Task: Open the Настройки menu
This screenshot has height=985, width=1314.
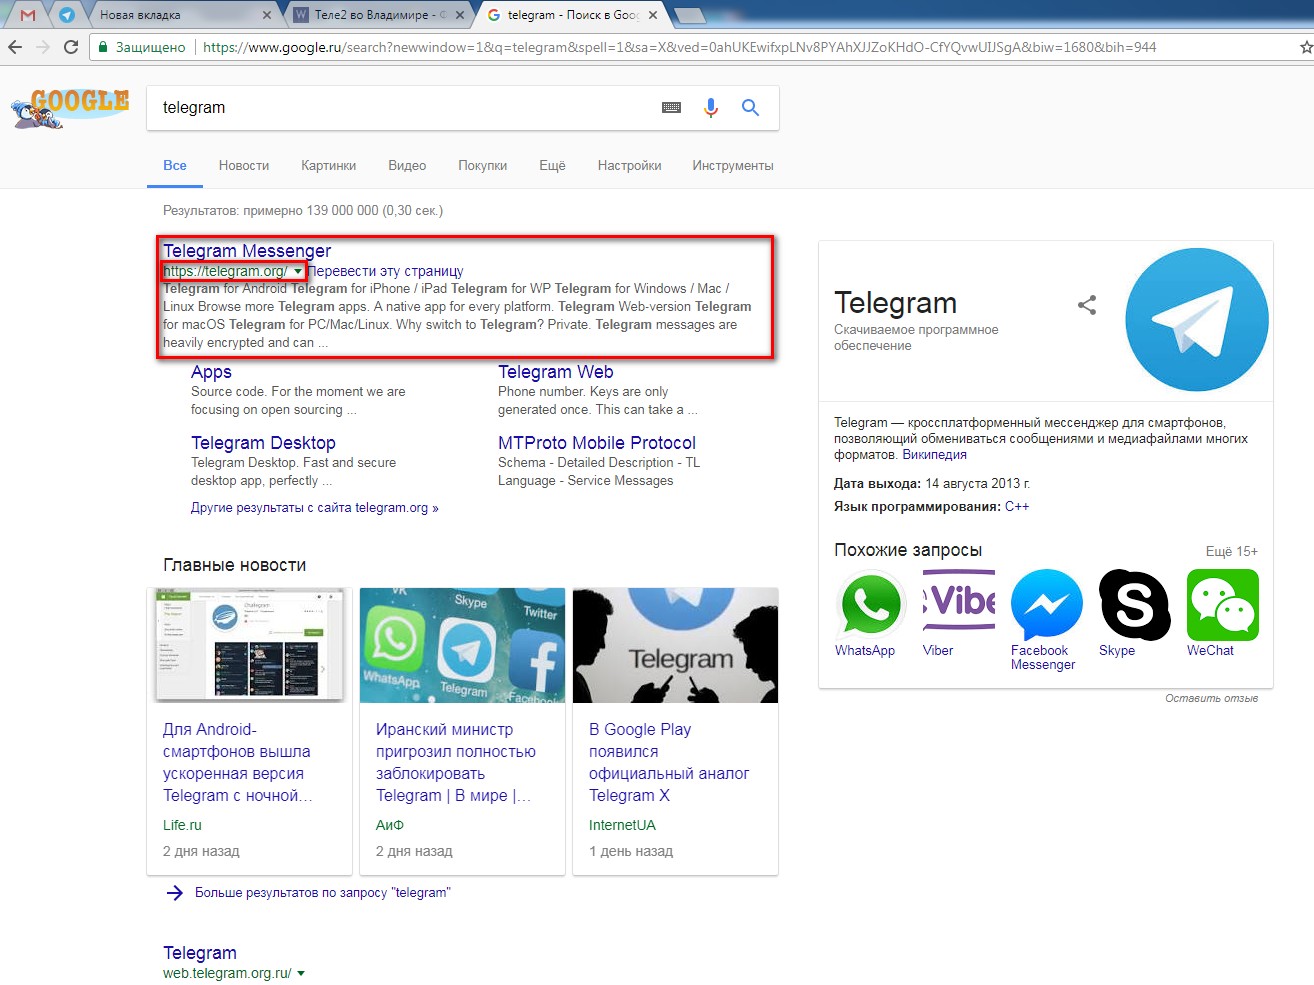Action: 629,166
